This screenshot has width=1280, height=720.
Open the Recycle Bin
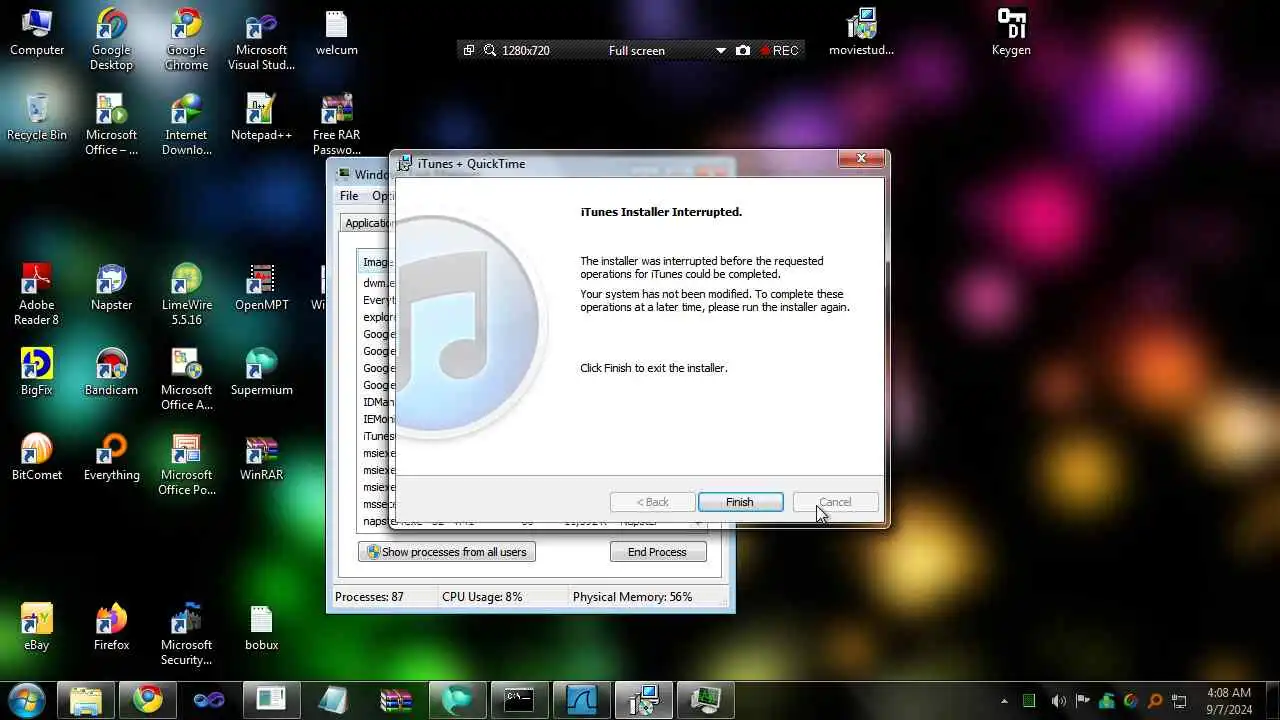point(37,117)
